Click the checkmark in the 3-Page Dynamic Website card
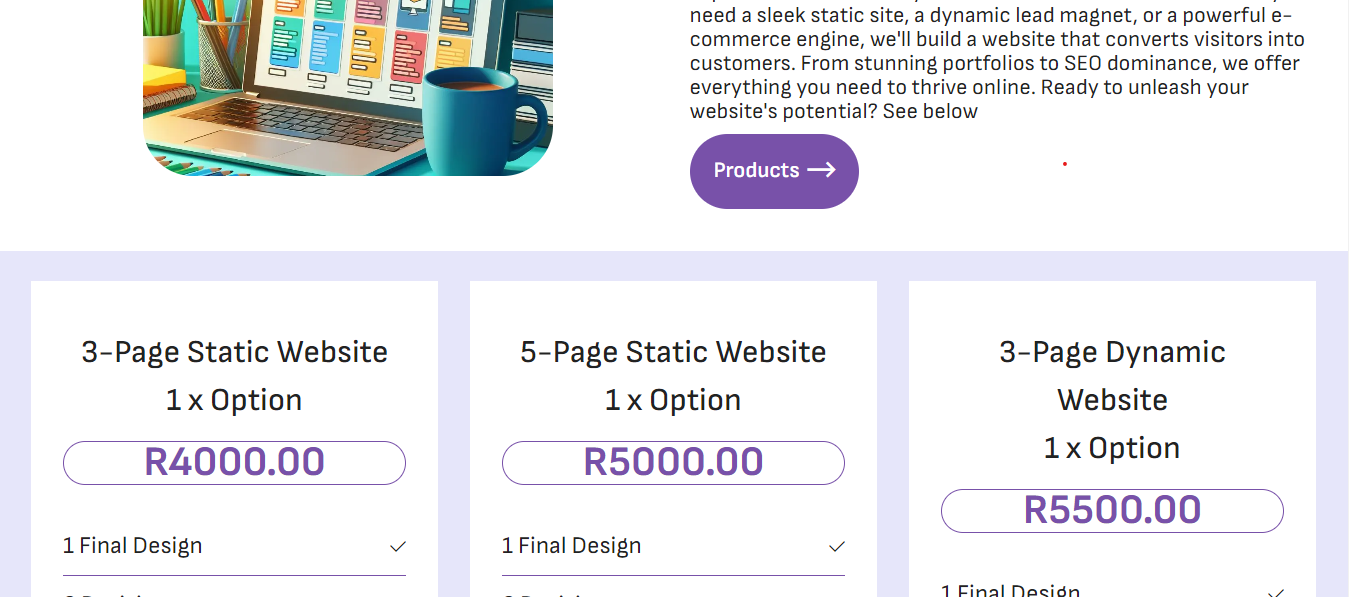The height and width of the screenshot is (597, 1349). pos(1276,590)
